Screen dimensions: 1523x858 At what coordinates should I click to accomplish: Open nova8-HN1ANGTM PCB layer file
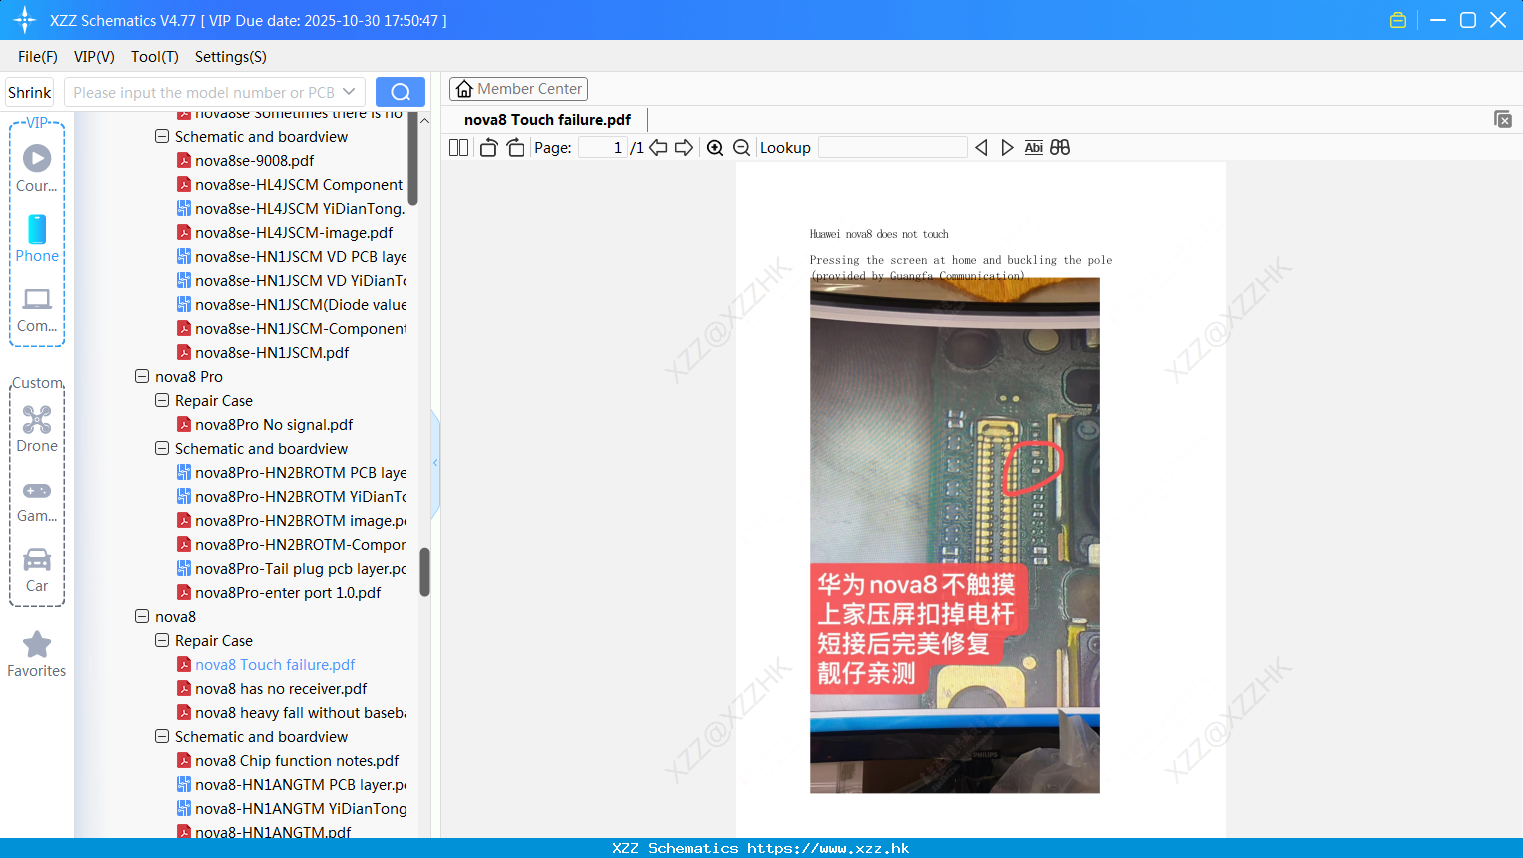click(x=300, y=784)
